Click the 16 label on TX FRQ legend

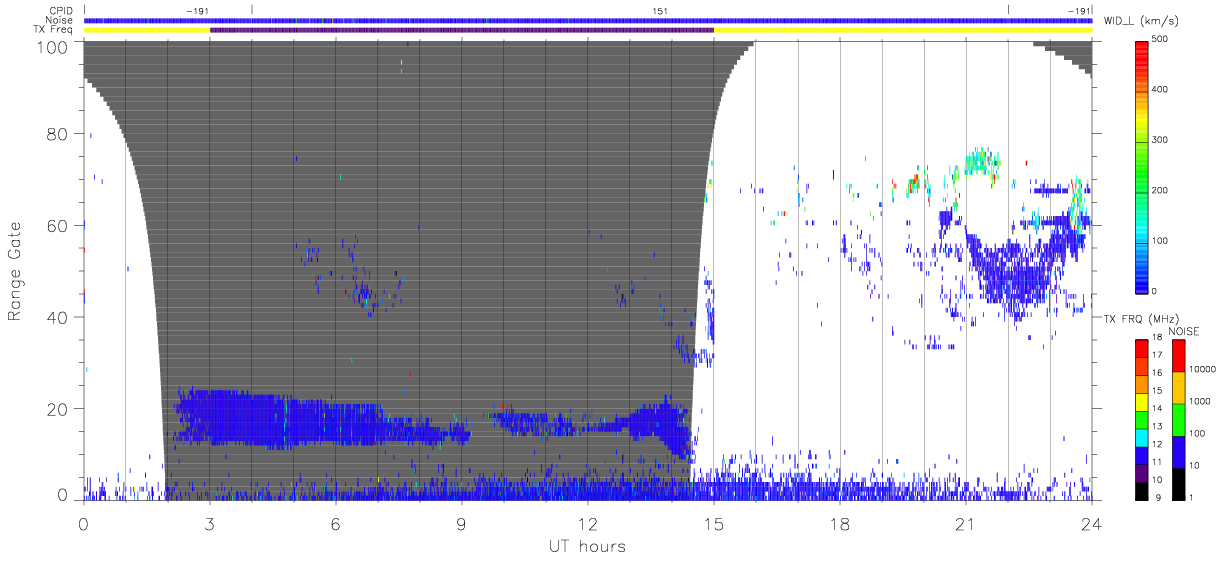[x=1156, y=373]
